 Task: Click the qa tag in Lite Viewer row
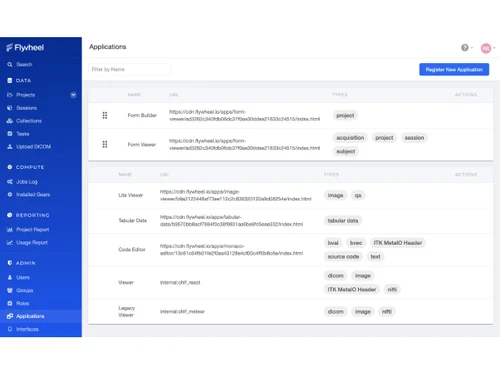point(358,195)
